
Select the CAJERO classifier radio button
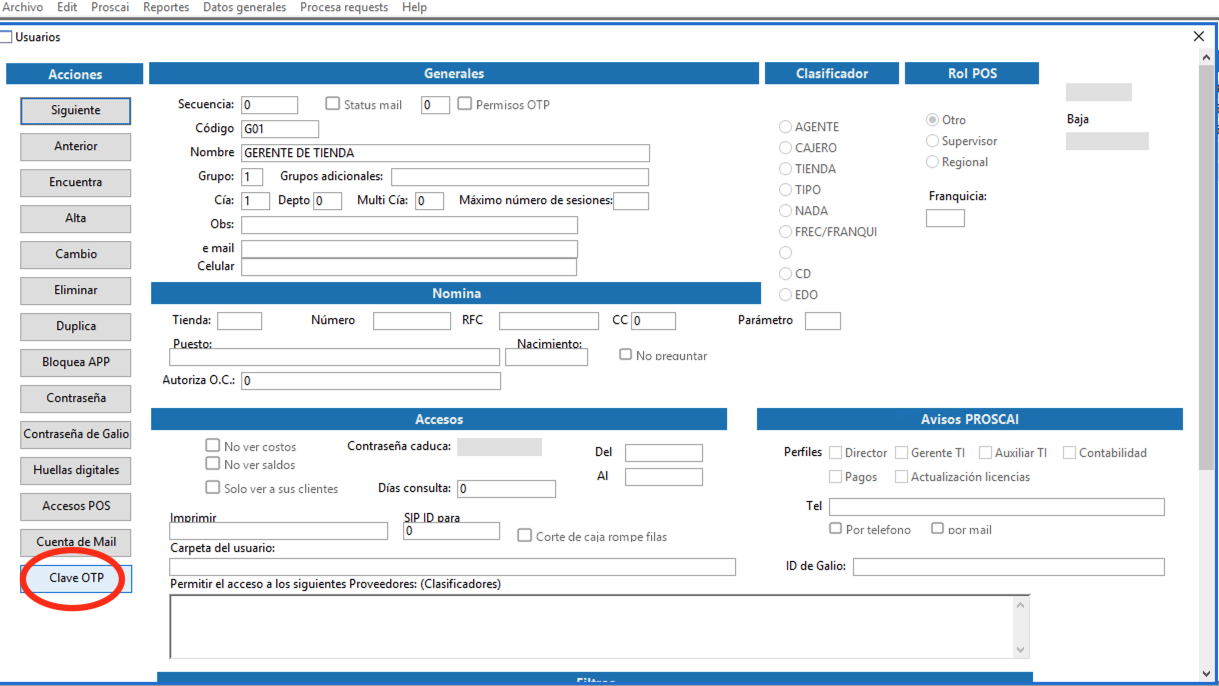click(786, 148)
